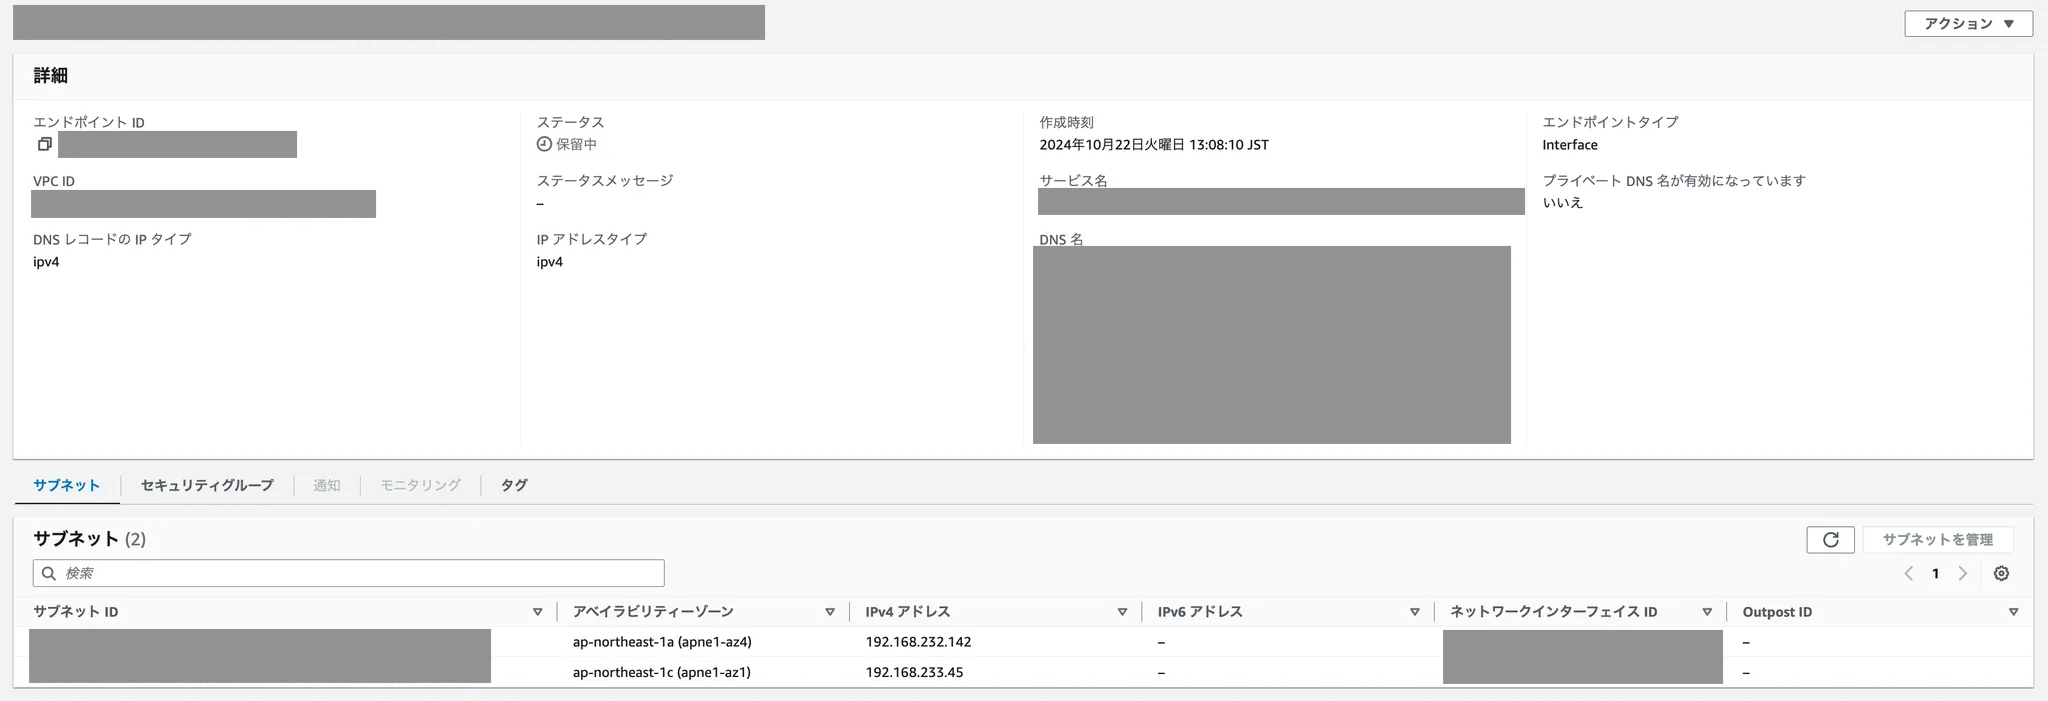Click the Outpost ID column header
The width and height of the screenshot is (2048, 701).
click(x=1777, y=612)
